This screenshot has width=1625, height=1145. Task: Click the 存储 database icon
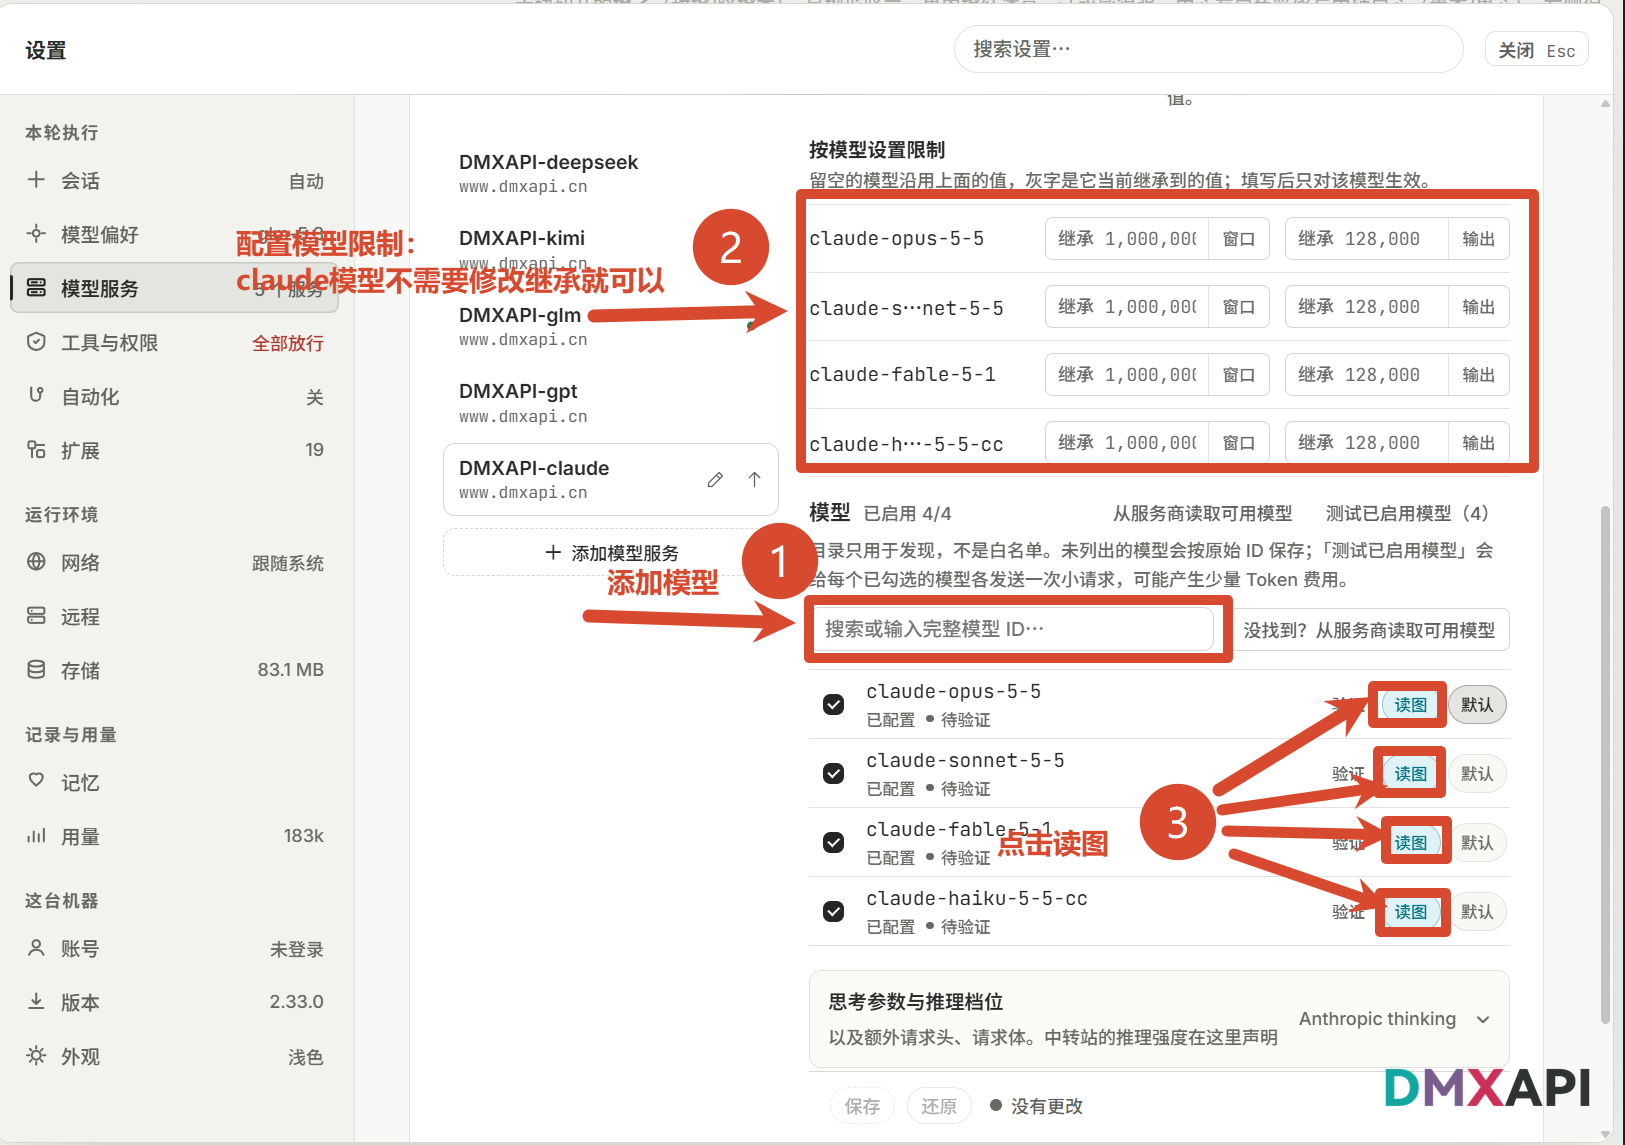click(36, 670)
